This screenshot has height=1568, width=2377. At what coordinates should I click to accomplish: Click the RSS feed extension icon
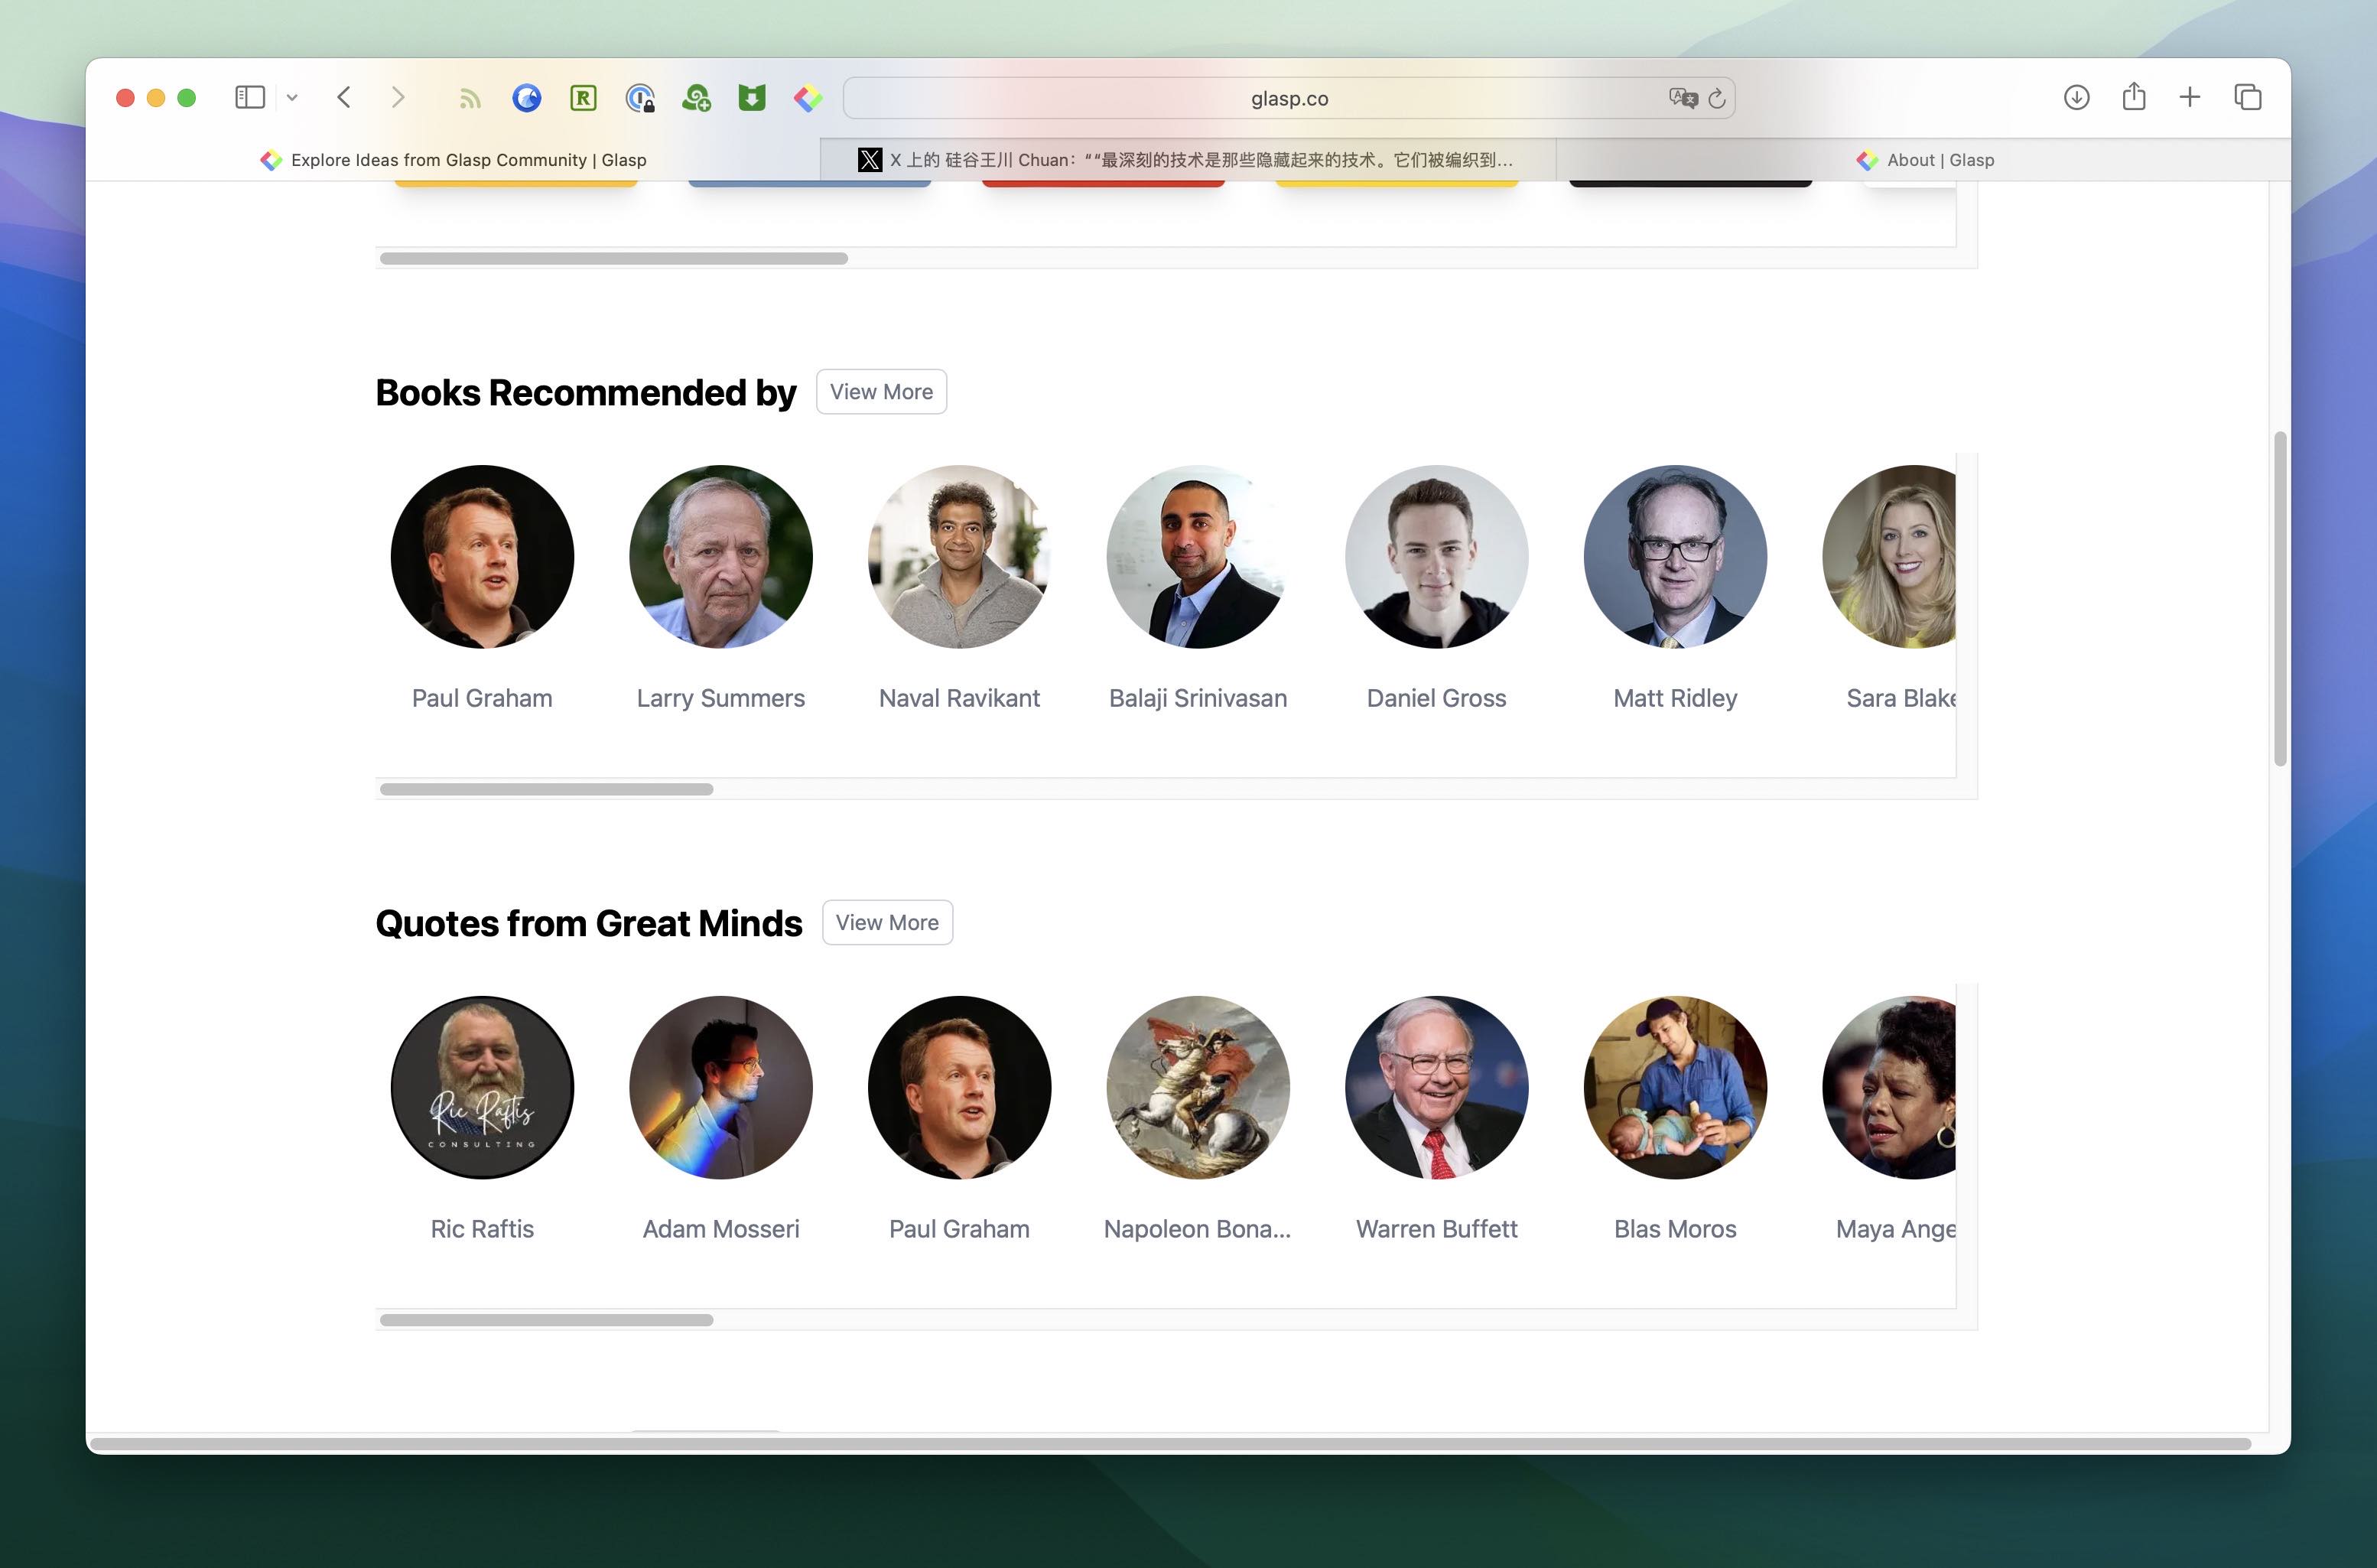tap(470, 98)
